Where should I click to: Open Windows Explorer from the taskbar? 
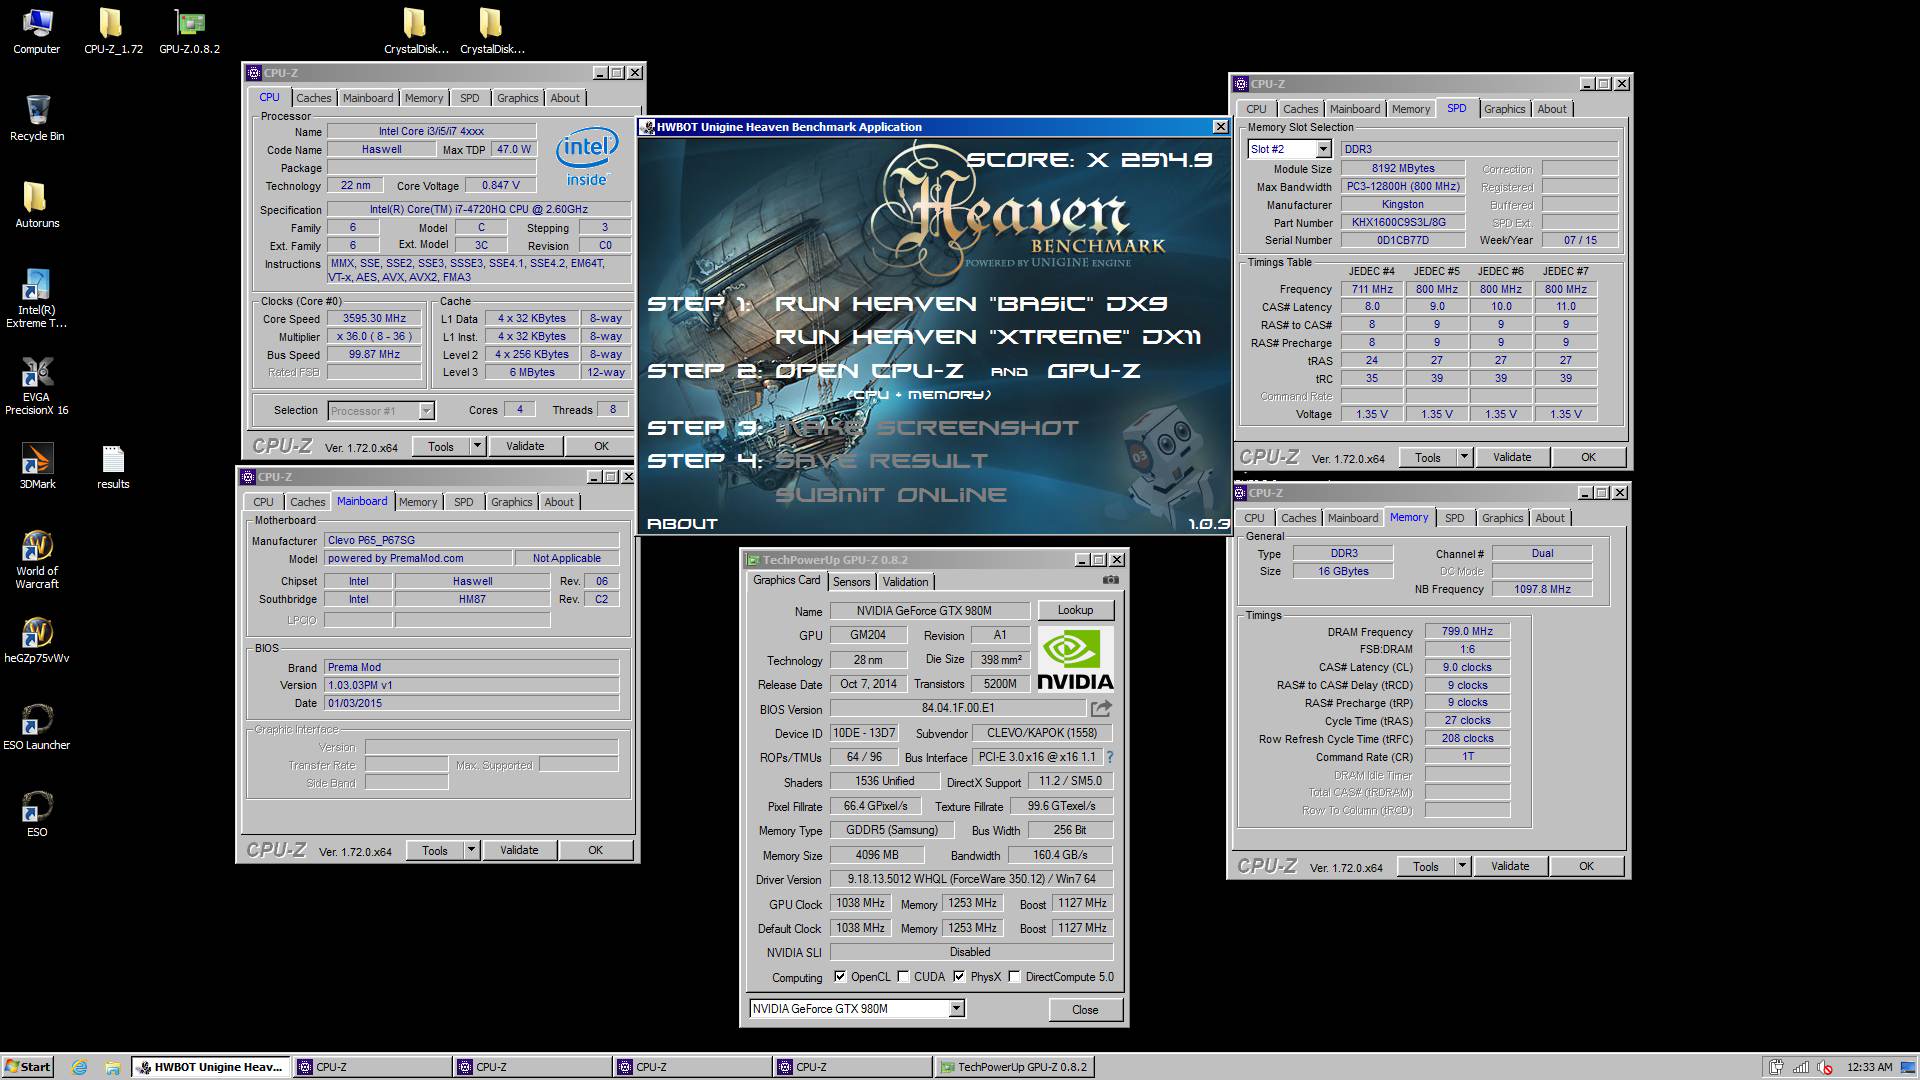(x=112, y=1067)
